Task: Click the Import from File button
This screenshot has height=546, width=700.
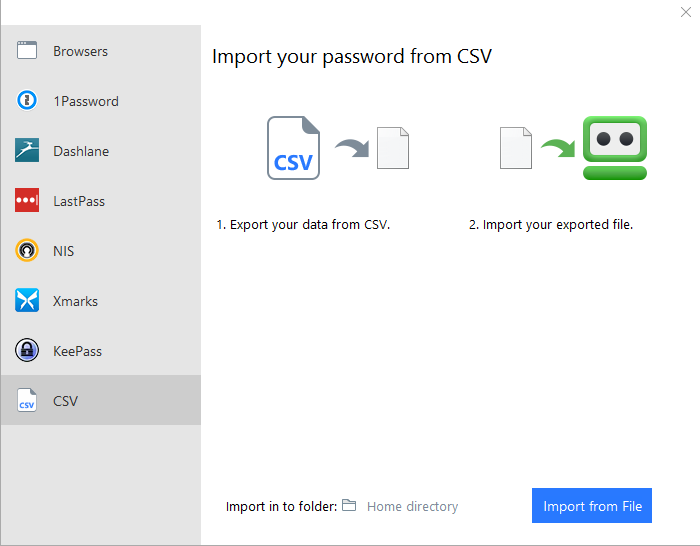Action: pos(592,505)
